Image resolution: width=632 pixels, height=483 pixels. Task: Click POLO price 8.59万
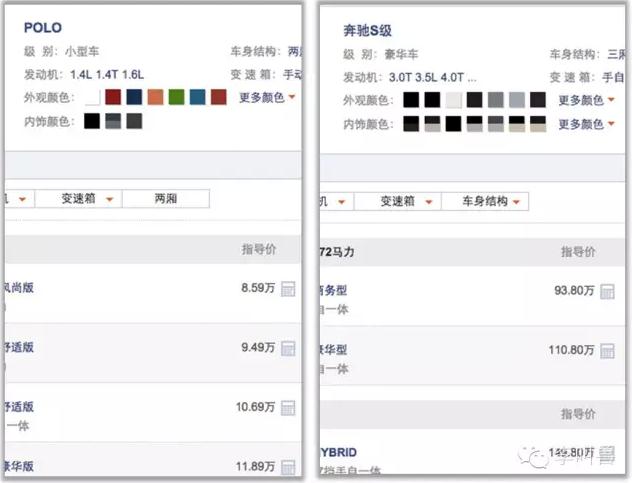(x=258, y=288)
